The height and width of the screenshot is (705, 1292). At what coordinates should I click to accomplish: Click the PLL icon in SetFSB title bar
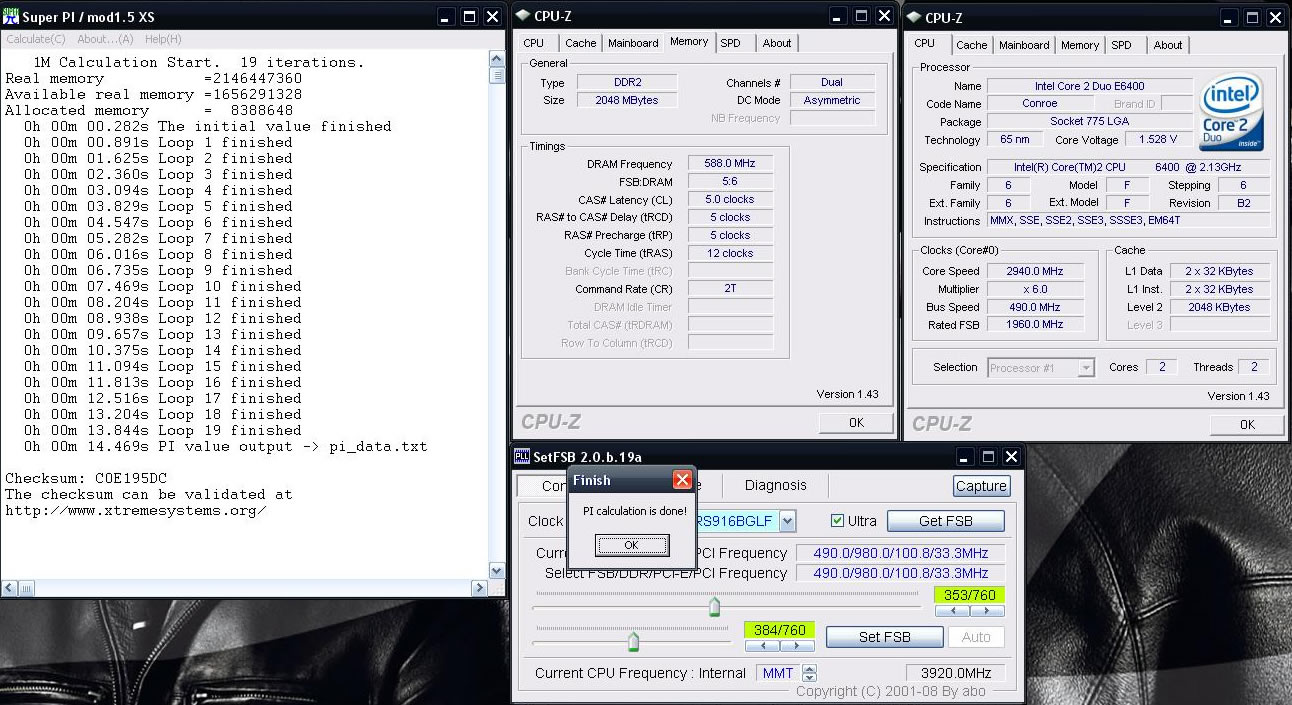pyautogui.click(x=522, y=457)
